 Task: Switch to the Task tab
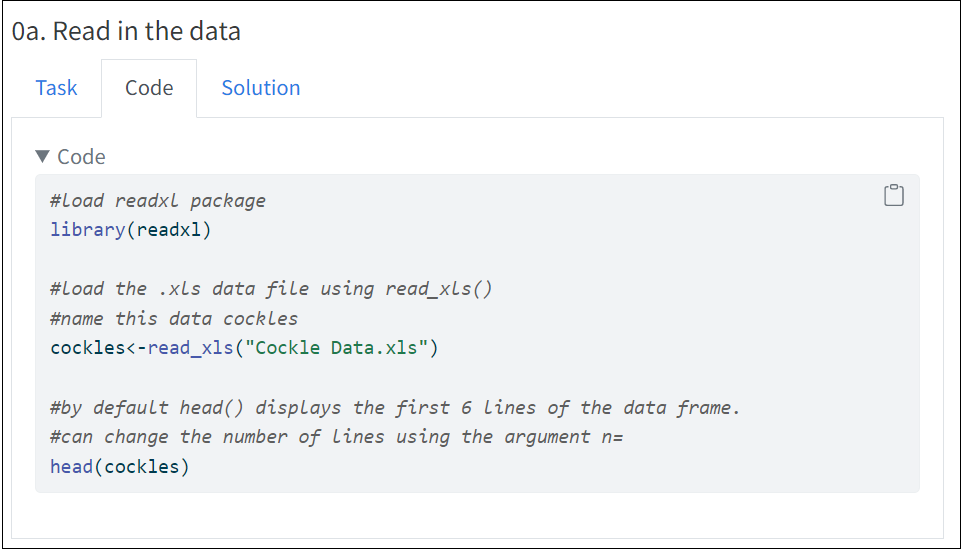pyautogui.click(x=56, y=88)
